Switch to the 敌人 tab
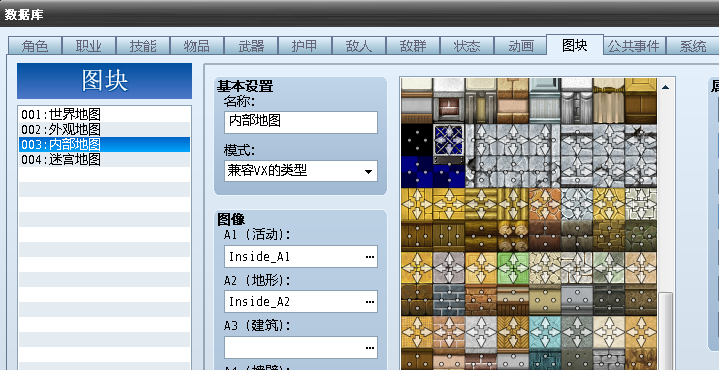The width and height of the screenshot is (719, 370). point(358,46)
